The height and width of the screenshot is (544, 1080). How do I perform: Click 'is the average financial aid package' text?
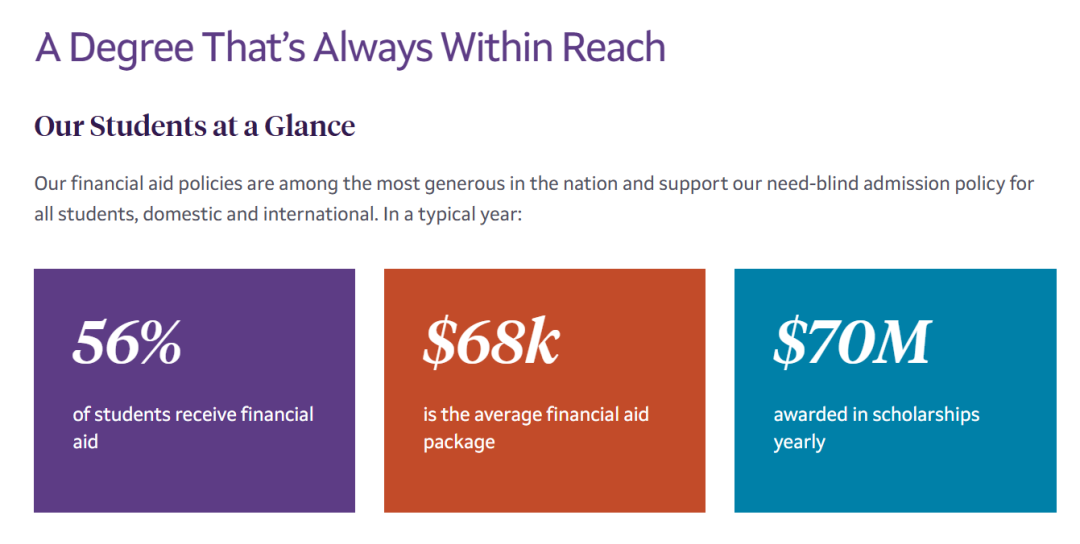coord(536,428)
